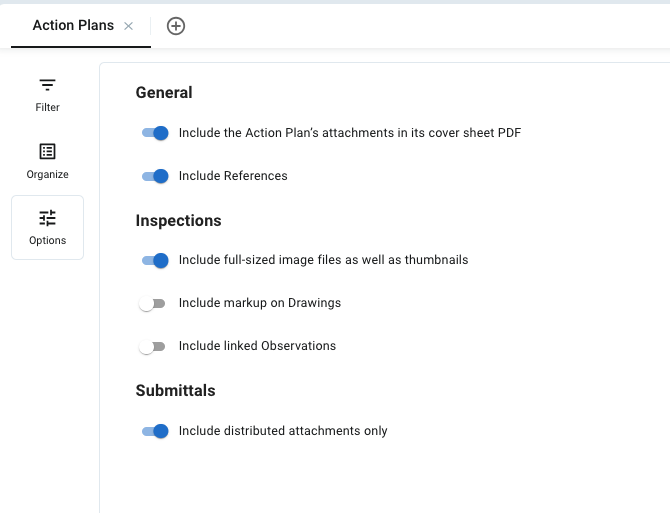Screen dimensions: 670x513
Task: Click the "Include References" label text
Action: coord(233,176)
